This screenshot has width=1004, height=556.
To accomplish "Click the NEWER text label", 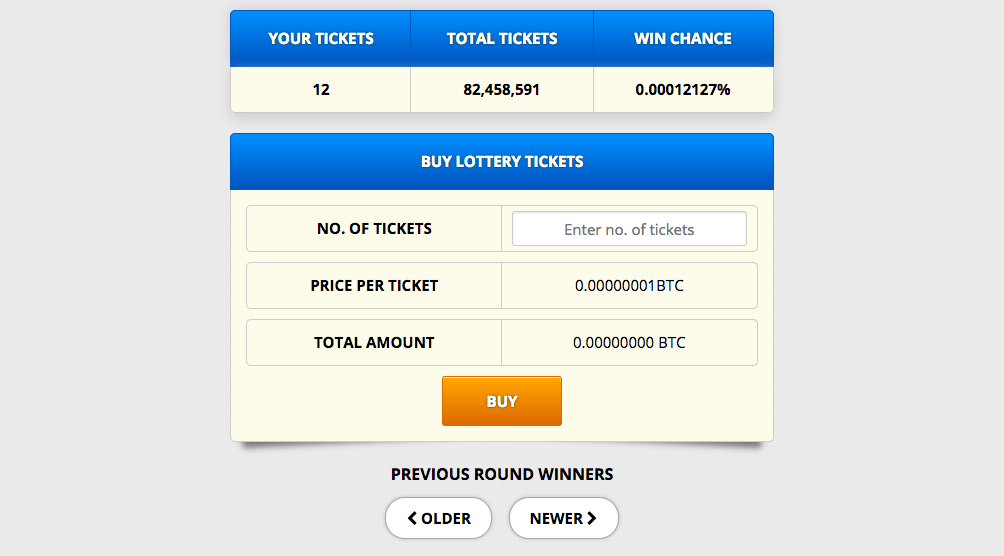I will (x=556, y=518).
